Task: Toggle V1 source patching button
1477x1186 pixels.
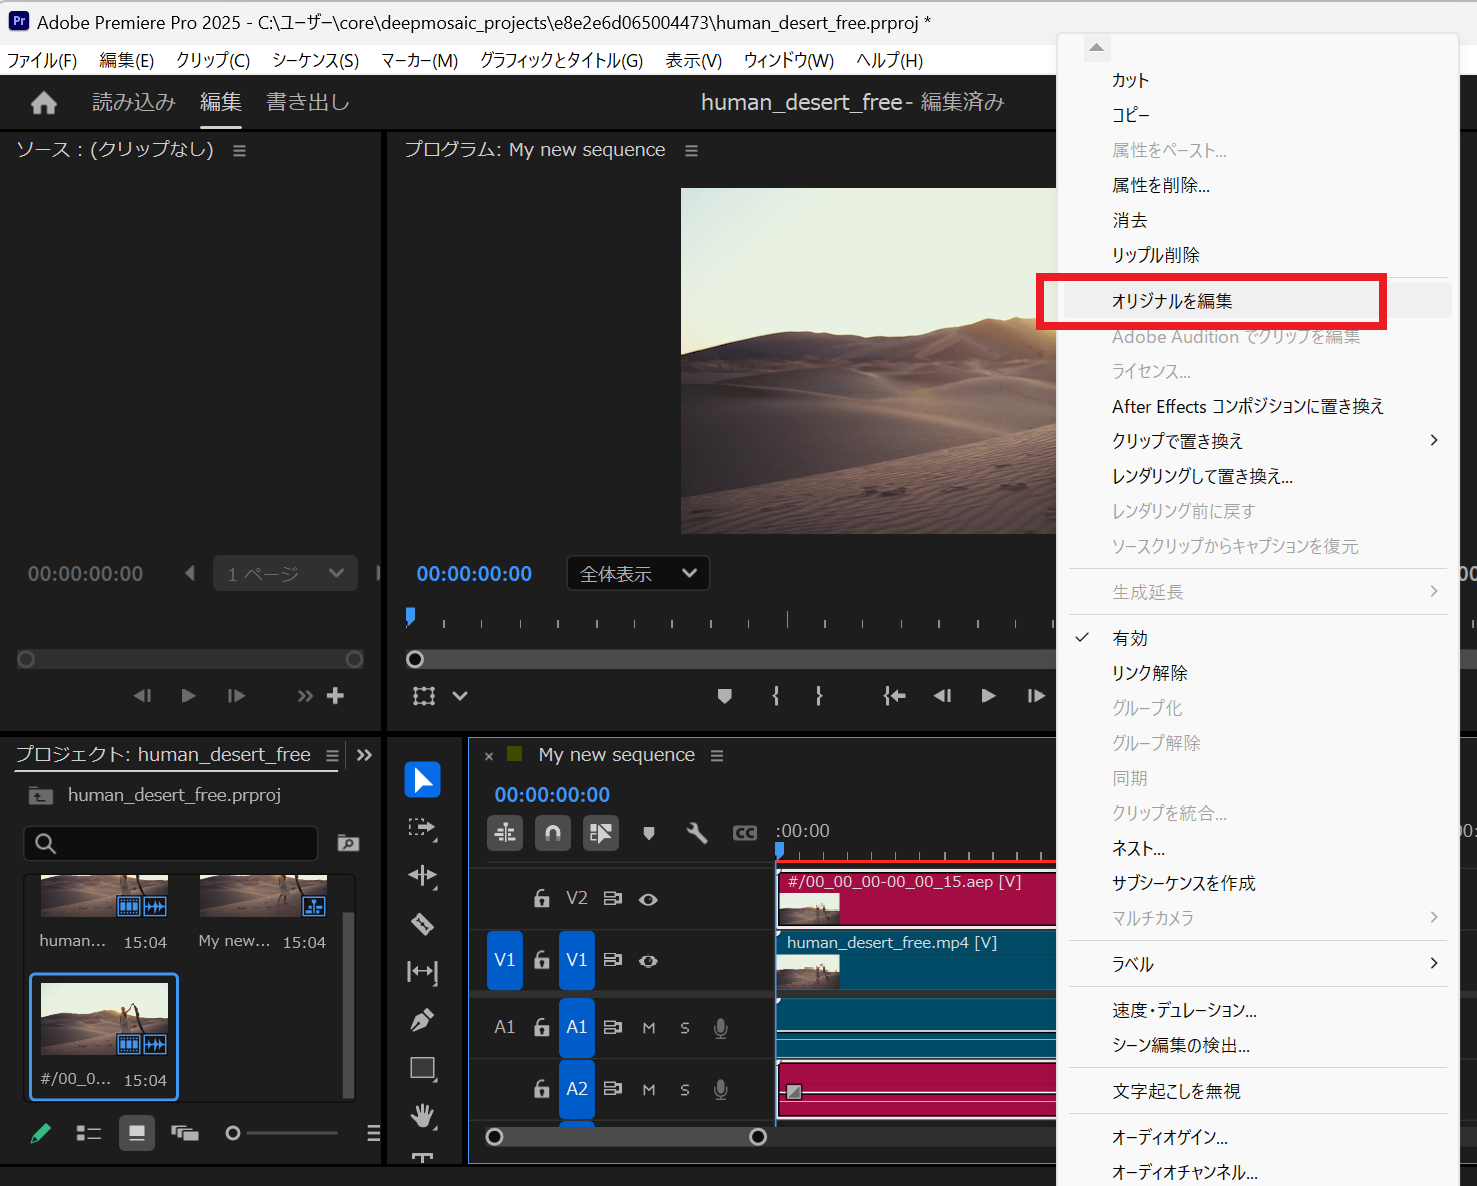Action: (x=505, y=960)
